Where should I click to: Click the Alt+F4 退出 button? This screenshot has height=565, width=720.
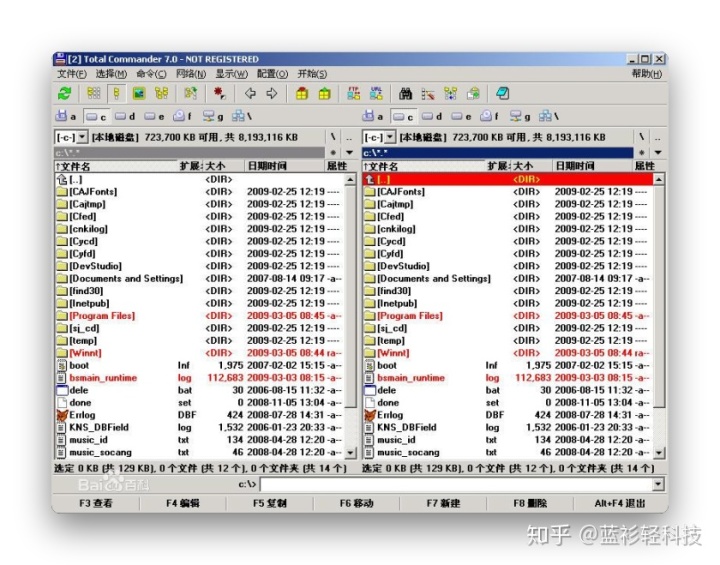pyautogui.click(x=619, y=503)
